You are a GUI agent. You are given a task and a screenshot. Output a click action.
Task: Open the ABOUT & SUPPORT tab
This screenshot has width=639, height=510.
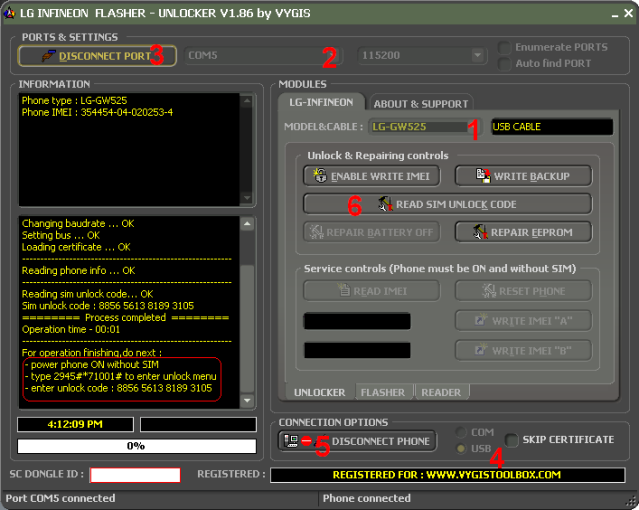pyautogui.click(x=421, y=104)
